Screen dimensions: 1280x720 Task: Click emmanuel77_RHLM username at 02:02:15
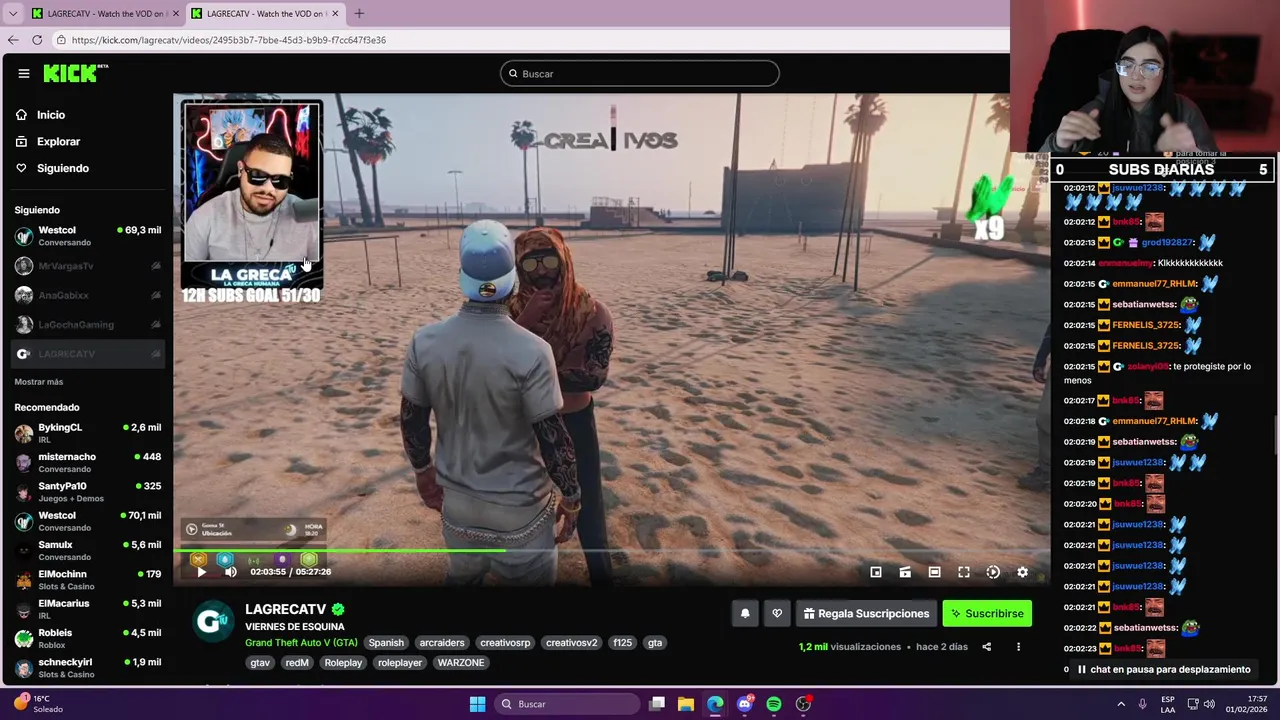(1154, 284)
